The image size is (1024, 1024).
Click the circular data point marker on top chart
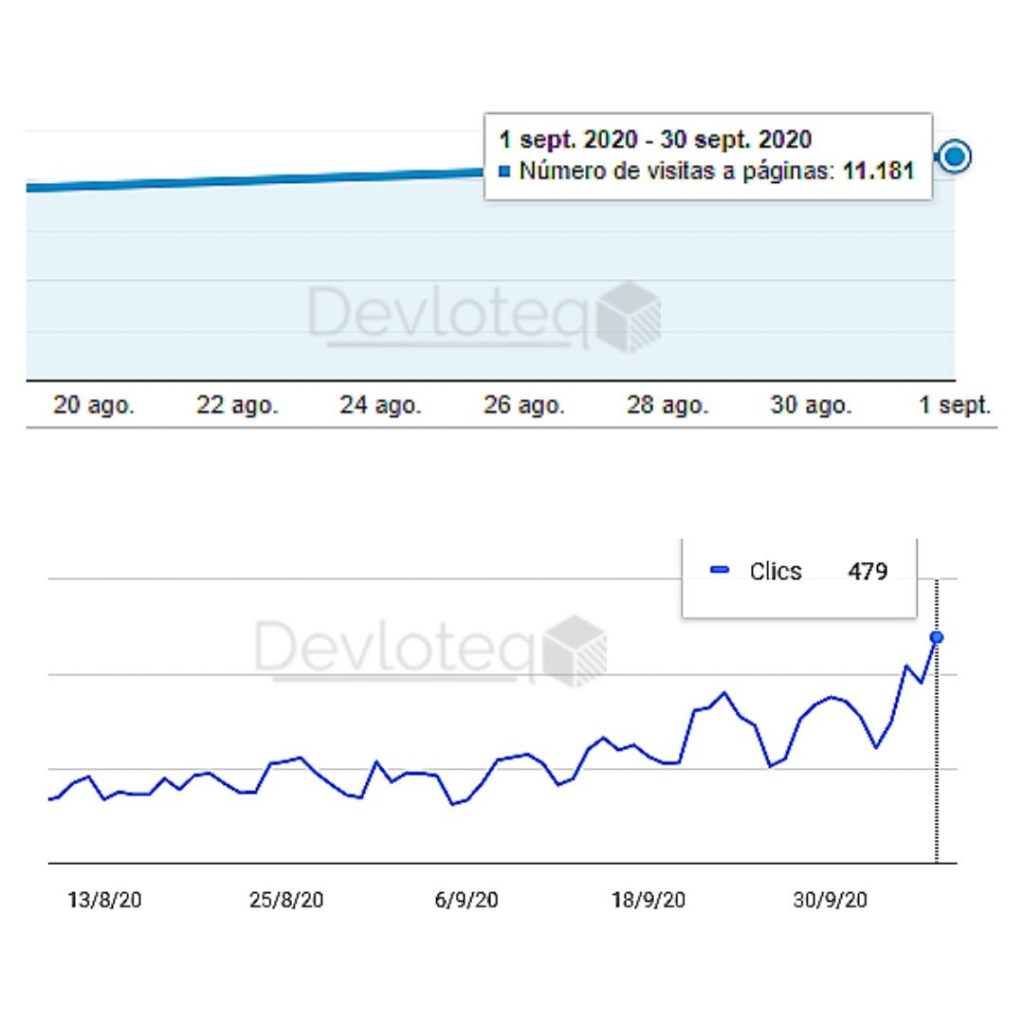coord(956,157)
